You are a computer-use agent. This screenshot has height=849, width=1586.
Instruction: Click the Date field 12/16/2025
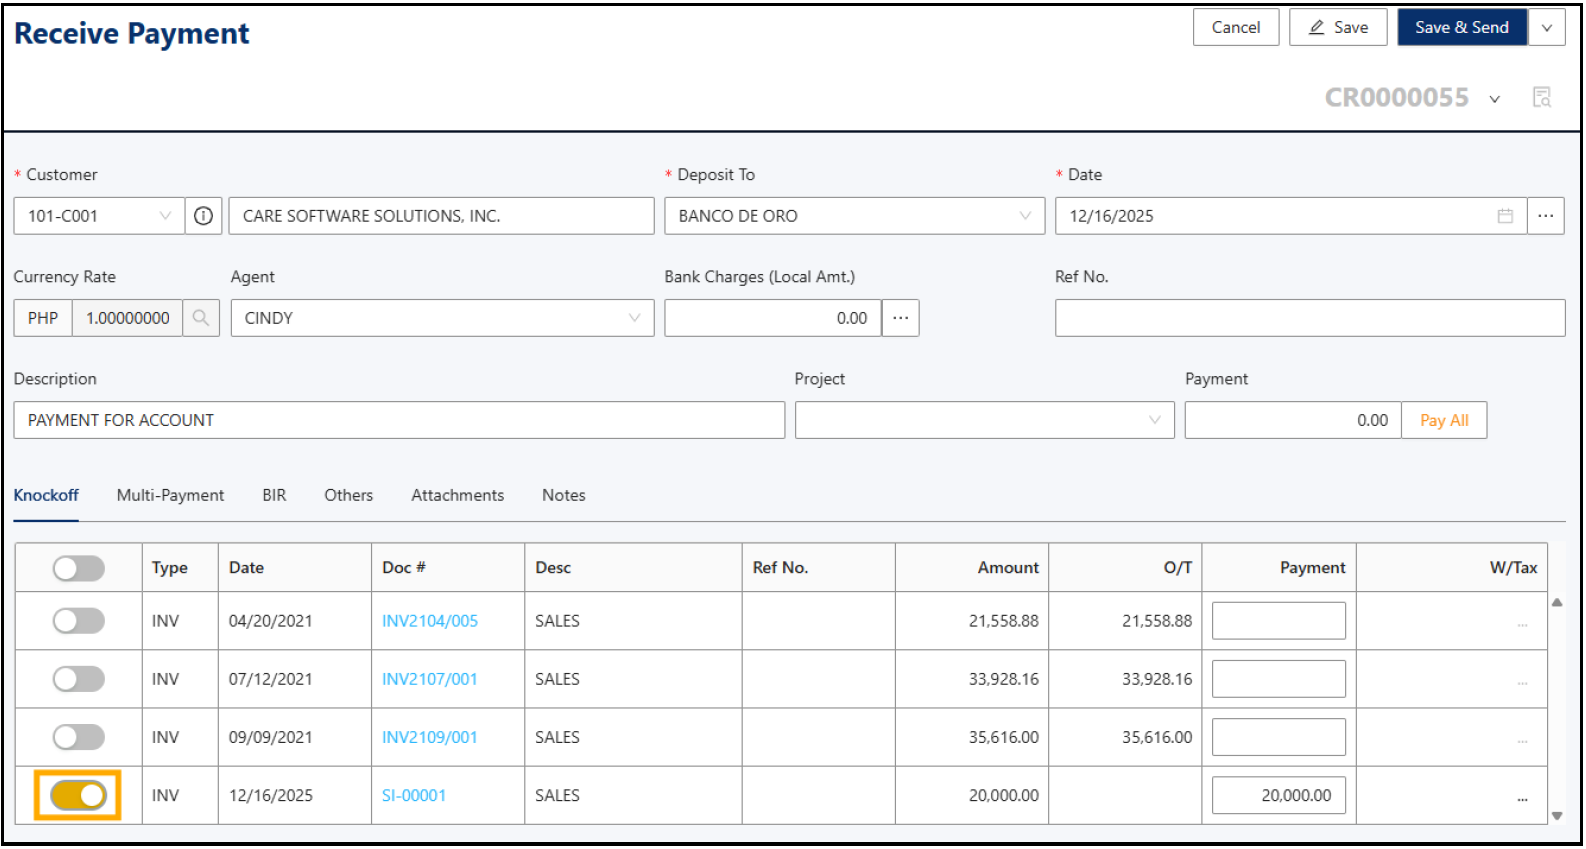[x=1290, y=216]
